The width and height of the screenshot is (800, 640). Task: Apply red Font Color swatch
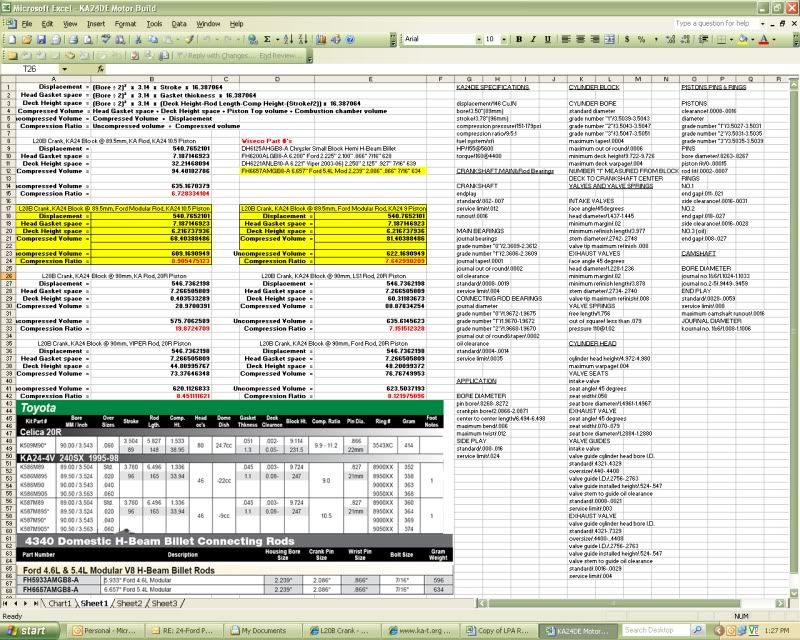764,39
